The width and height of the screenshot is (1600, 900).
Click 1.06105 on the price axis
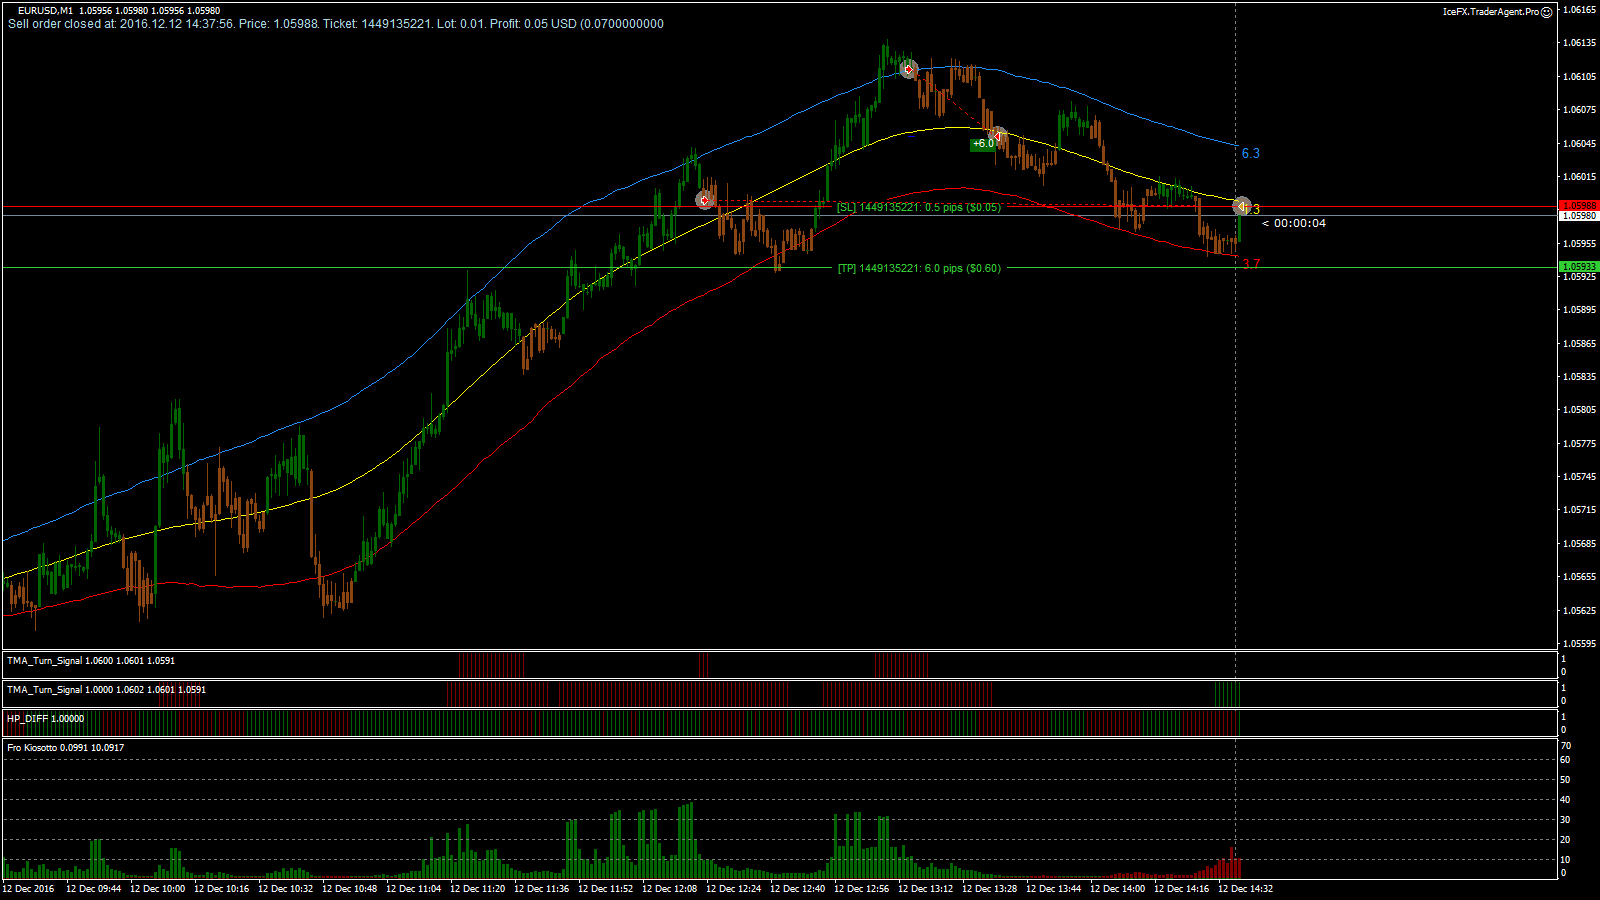1580,77
